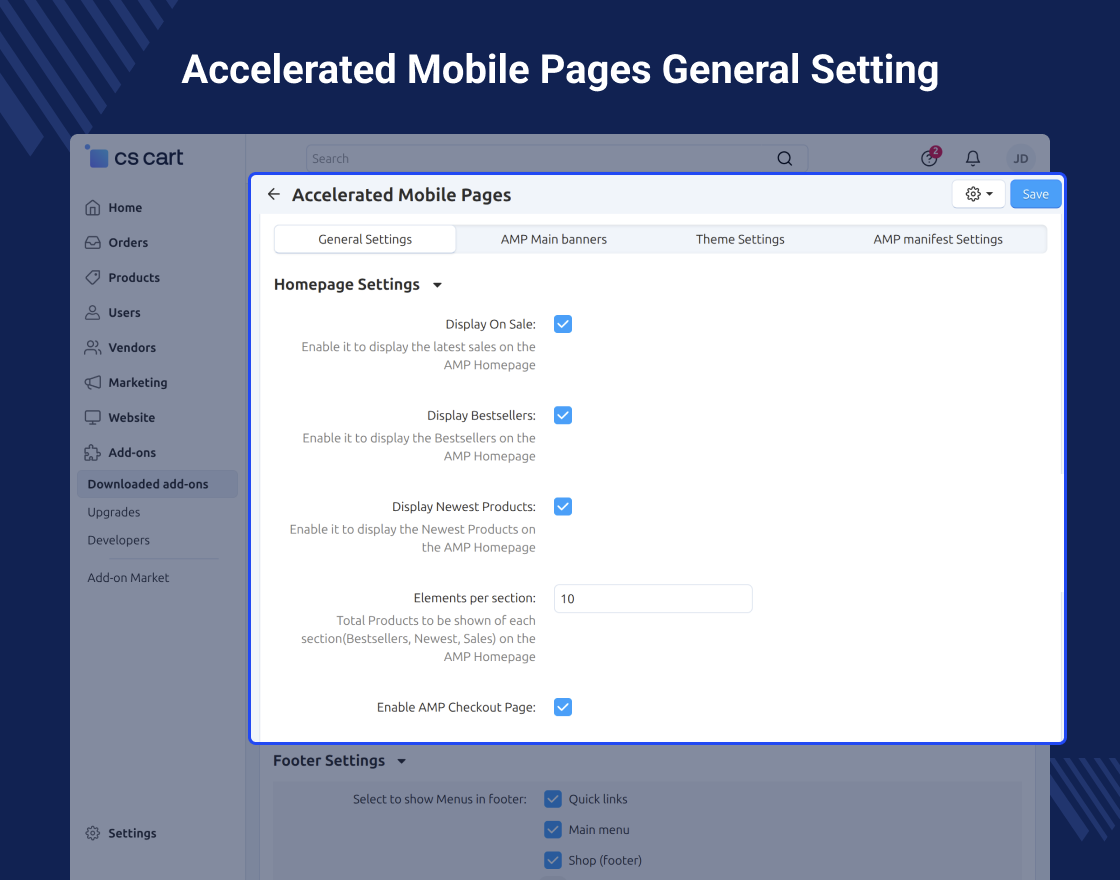Open the help icon with badge
This screenshot has height=880, width=1120.
(x=930, y=157)
